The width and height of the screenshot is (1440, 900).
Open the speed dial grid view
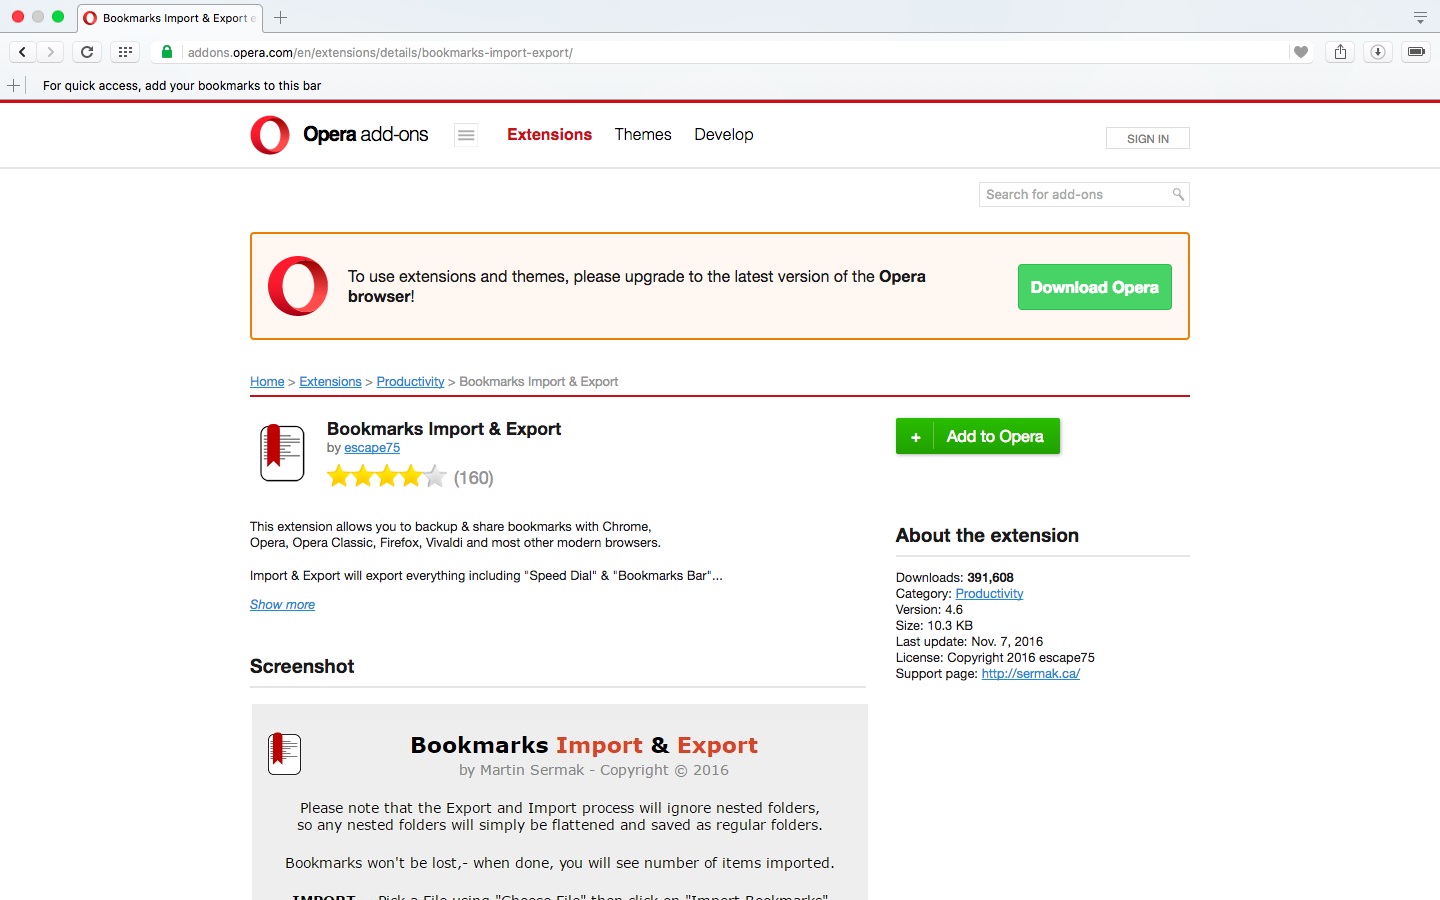tap(124, 52)
